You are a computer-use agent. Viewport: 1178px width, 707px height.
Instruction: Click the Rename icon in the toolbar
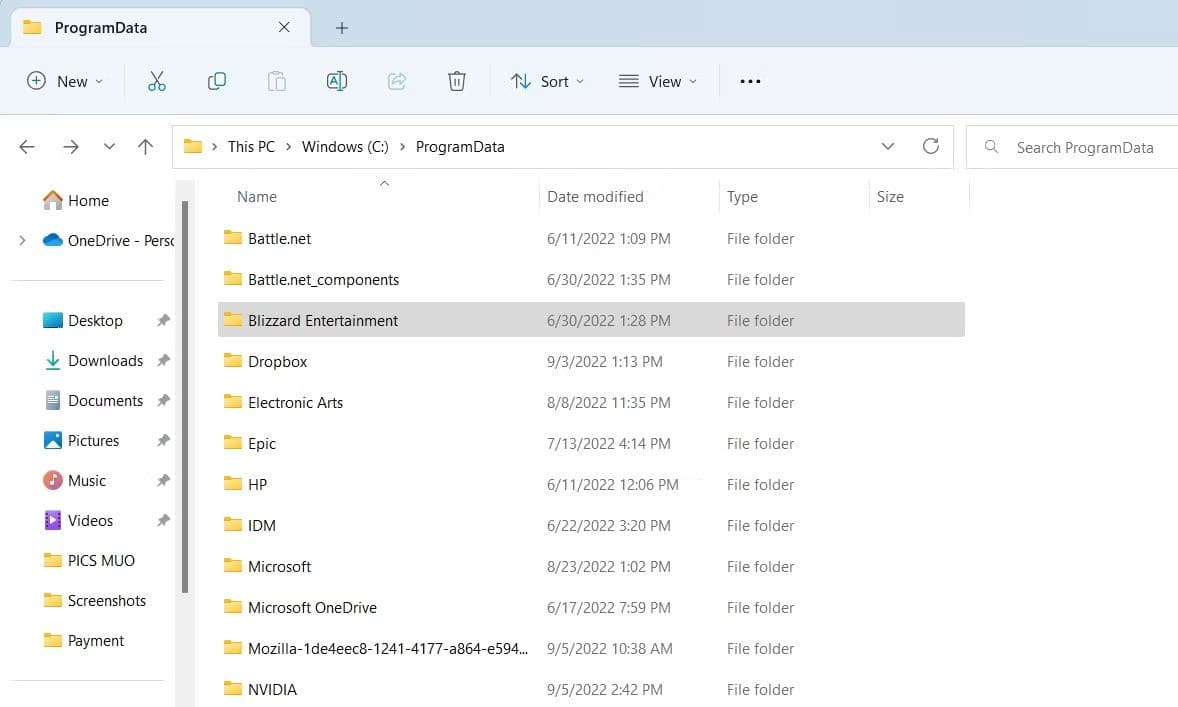[x=336, y=81]
